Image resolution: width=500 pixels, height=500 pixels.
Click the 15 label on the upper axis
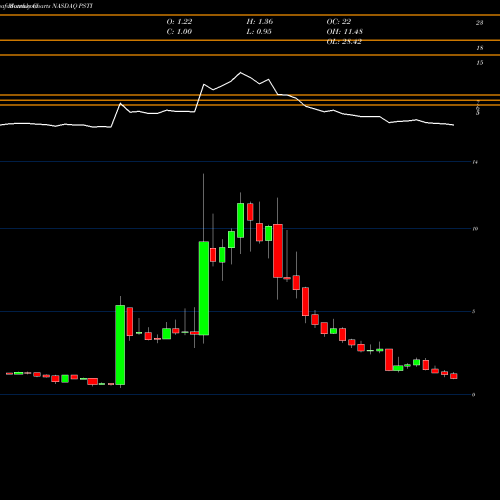479,63
